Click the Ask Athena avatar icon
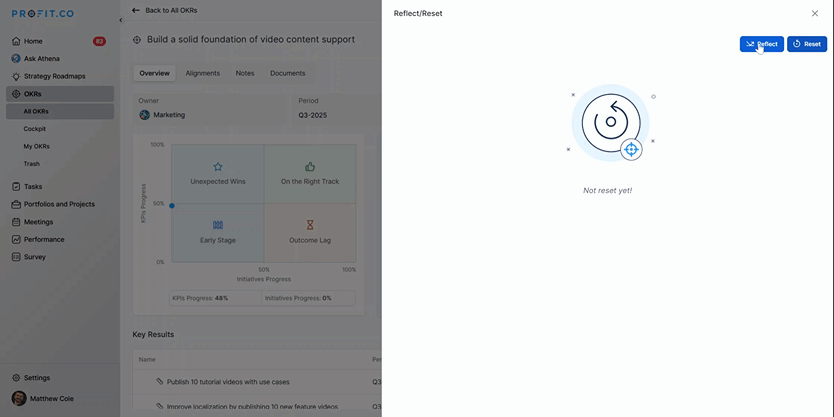834x417 pixels. pos(16,59)
